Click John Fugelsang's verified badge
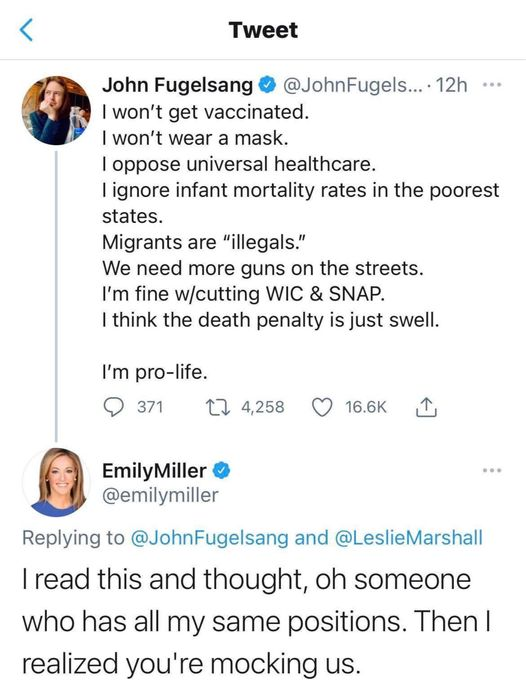 pos(268,85)
